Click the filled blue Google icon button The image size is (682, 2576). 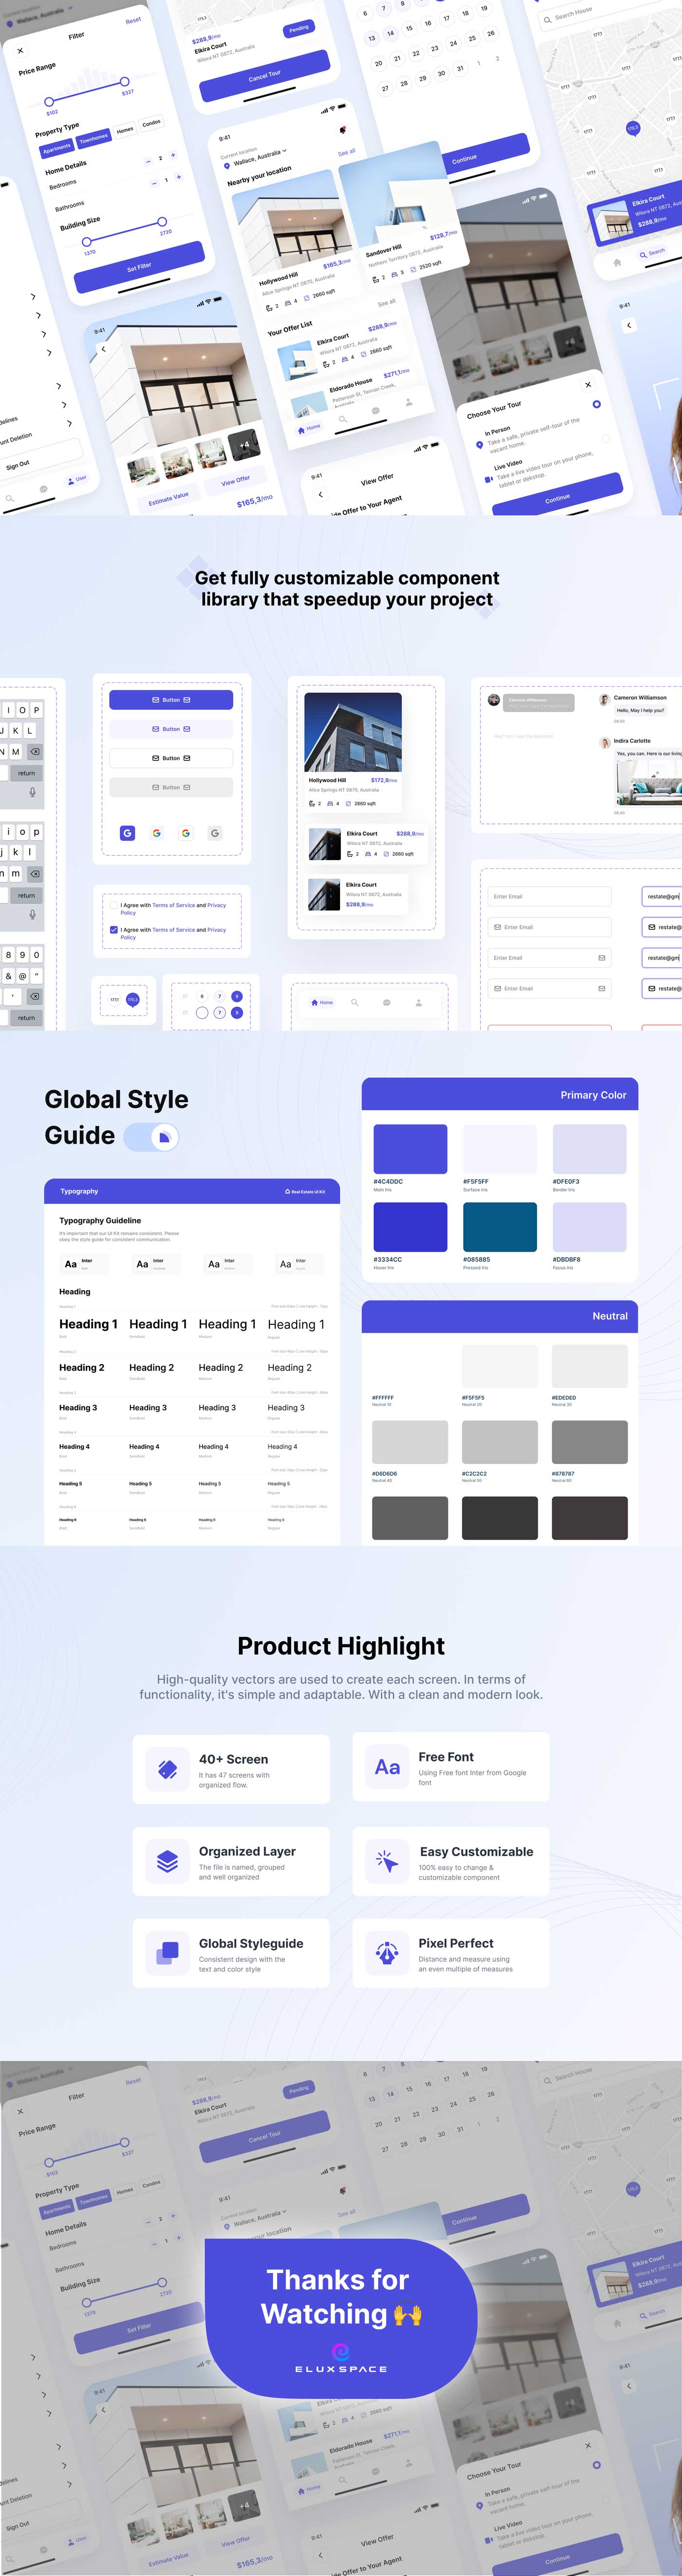click(x=127, y=833)
